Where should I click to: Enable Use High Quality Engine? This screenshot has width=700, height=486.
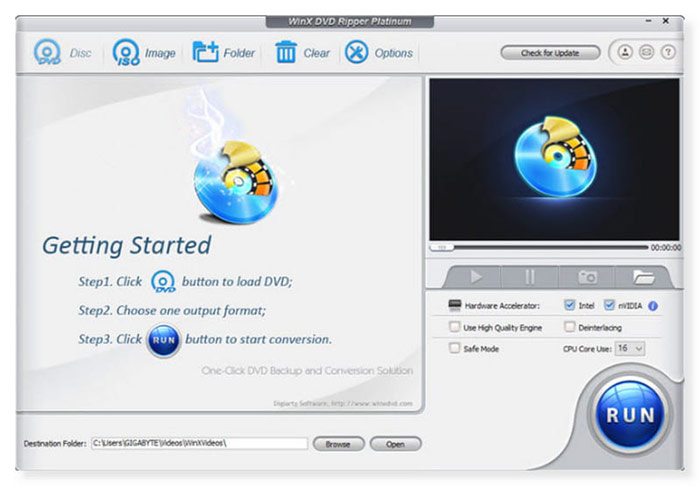(x=454, y=327)
